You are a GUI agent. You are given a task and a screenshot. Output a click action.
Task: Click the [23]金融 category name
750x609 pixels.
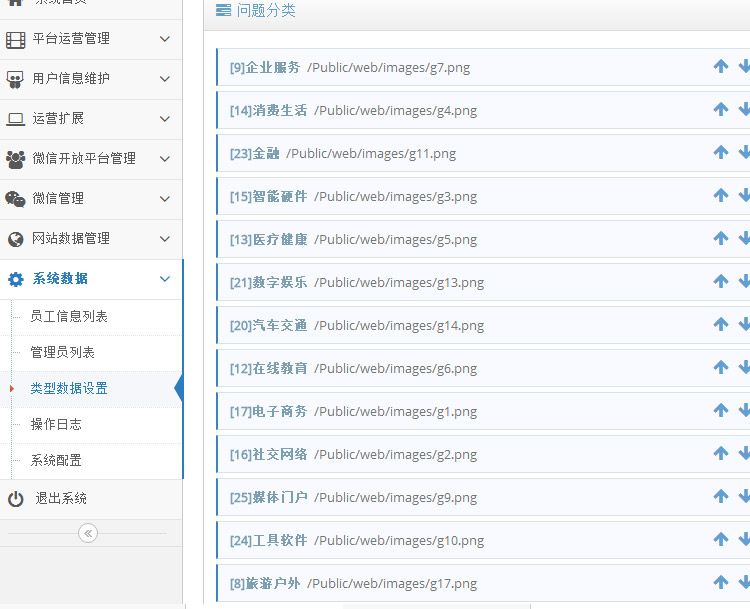(x=254, y=154)
